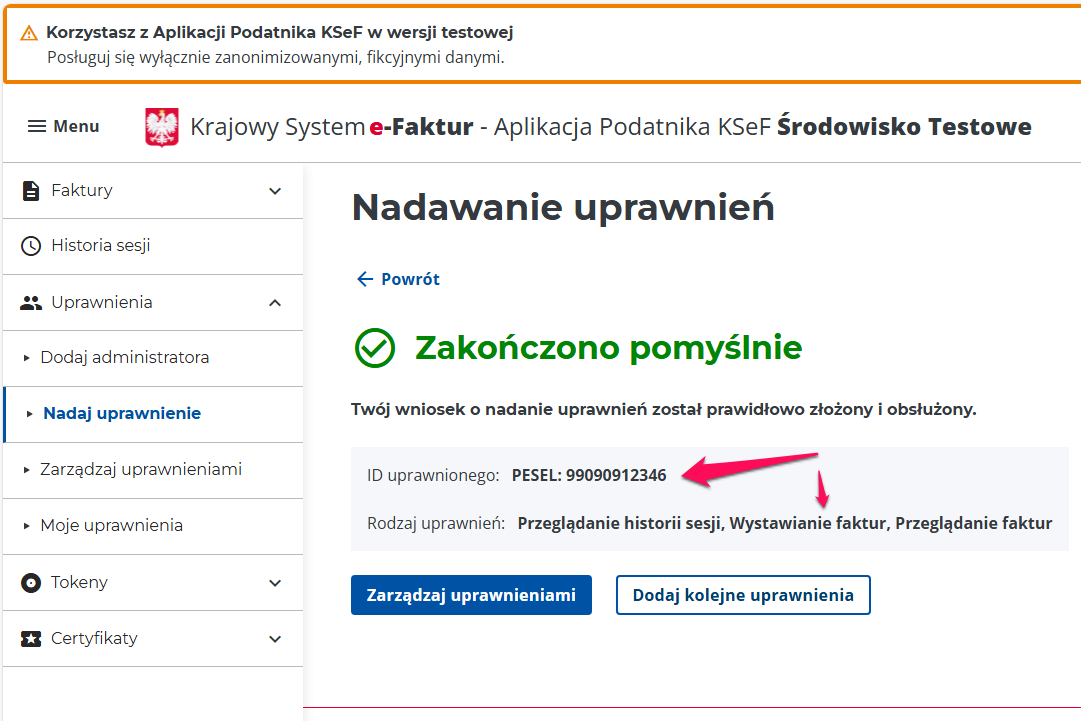The height and width of the screenshot is (721, 1081).
Task: Click the Polish eagle emblem logo
Action: [162, 128]
